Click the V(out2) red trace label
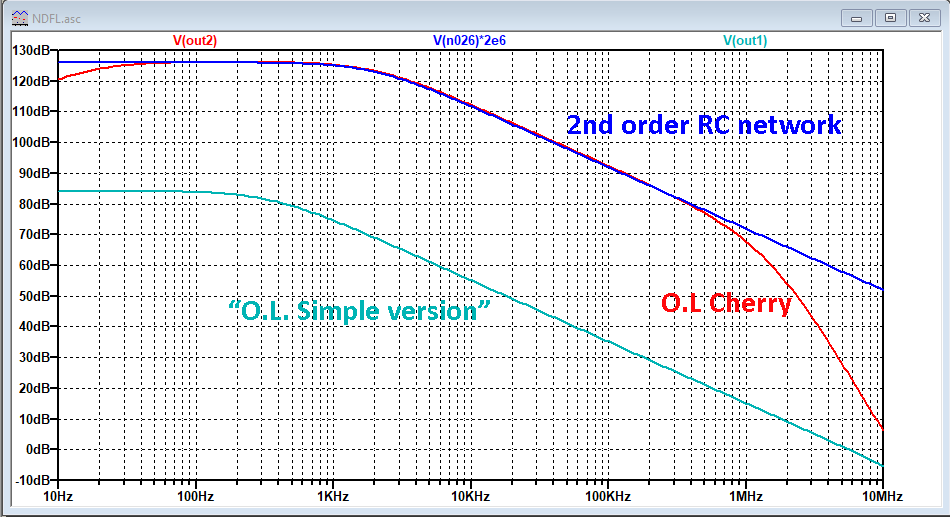Image resolution: width=950 pixels, height=517 pixels. [195, 41]
